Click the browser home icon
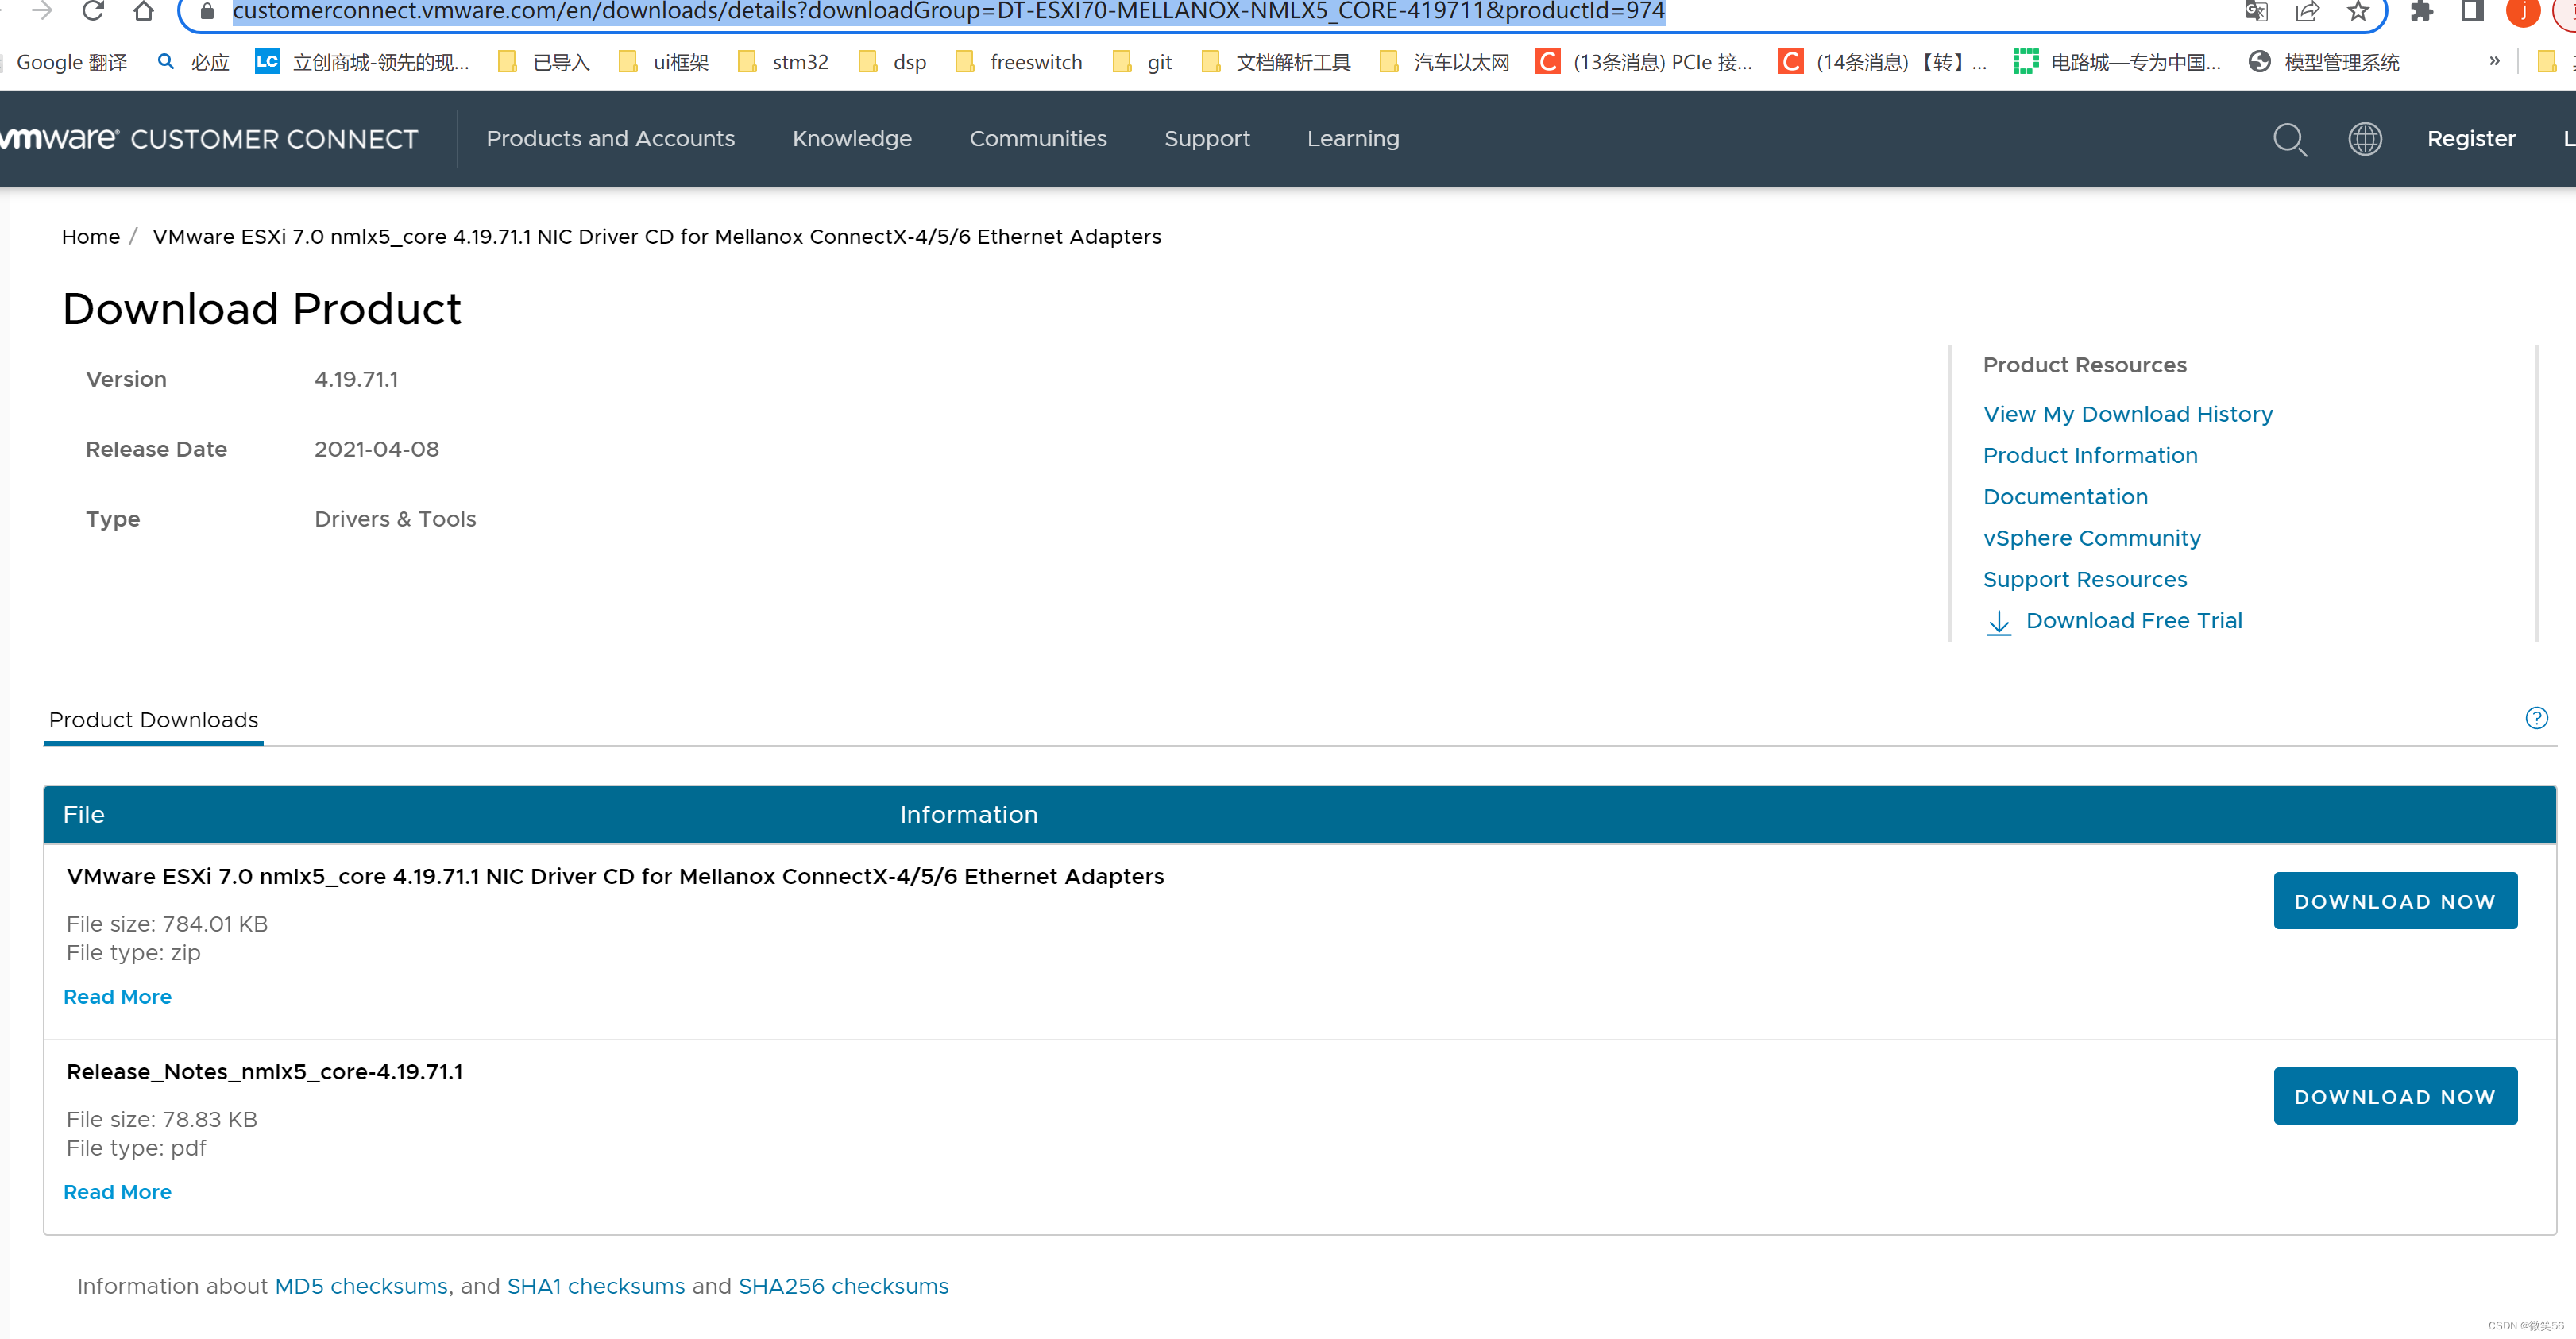The image size is (2576, 1339). pos(143,11)
